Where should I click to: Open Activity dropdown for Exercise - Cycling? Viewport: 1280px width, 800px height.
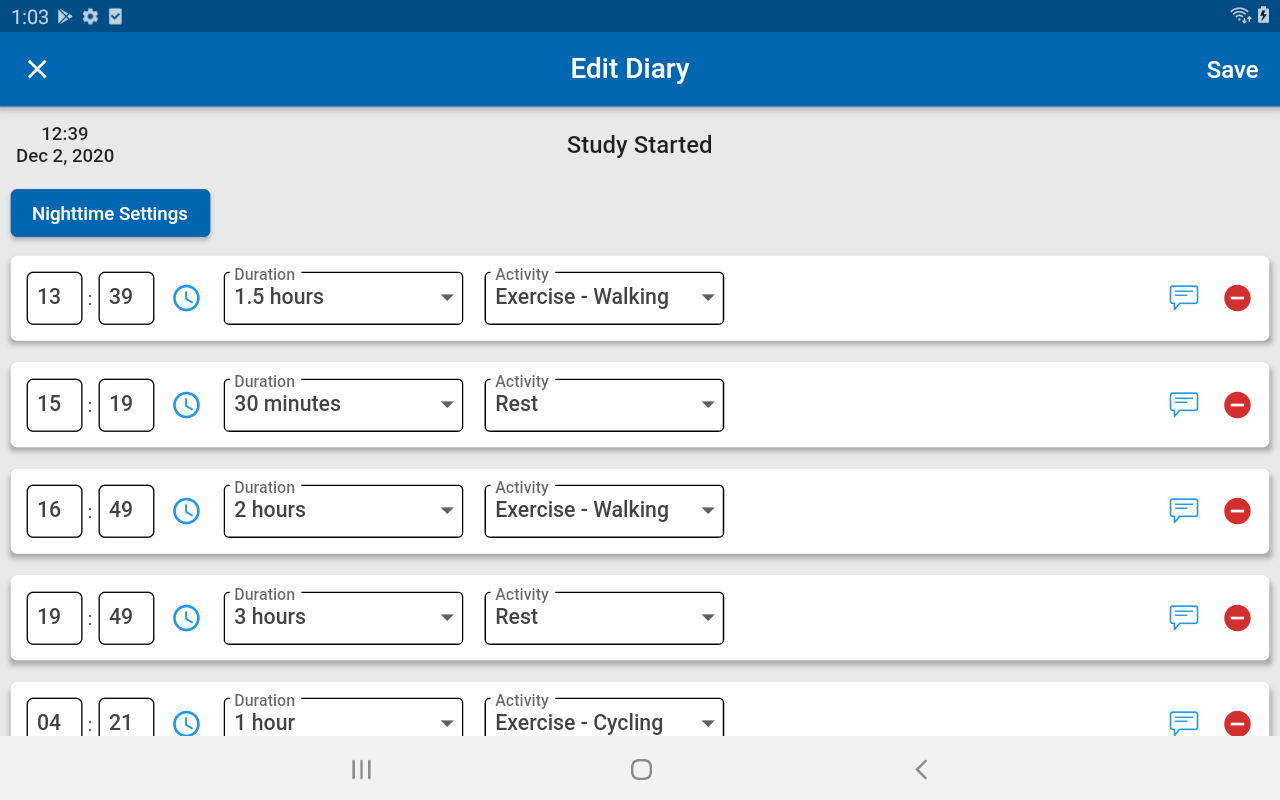pos(604,720)
